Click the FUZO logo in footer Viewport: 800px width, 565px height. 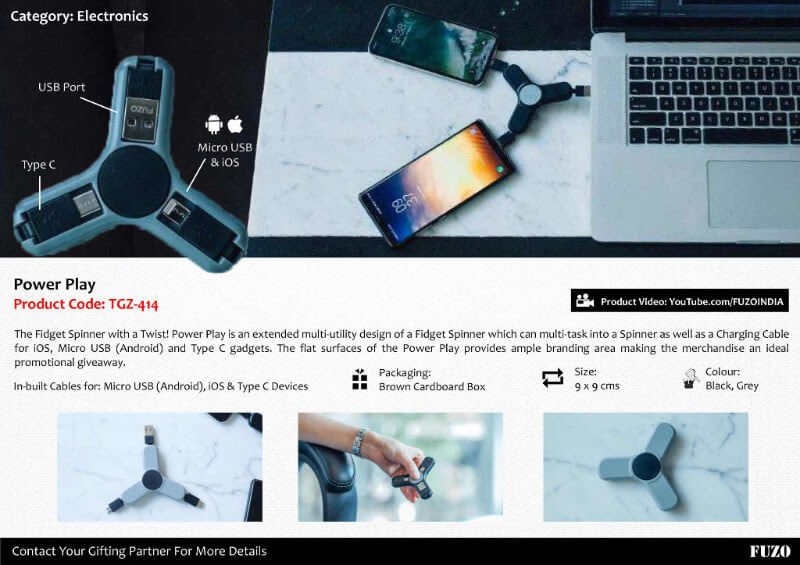pyautogui.click(x=770, y=551)
